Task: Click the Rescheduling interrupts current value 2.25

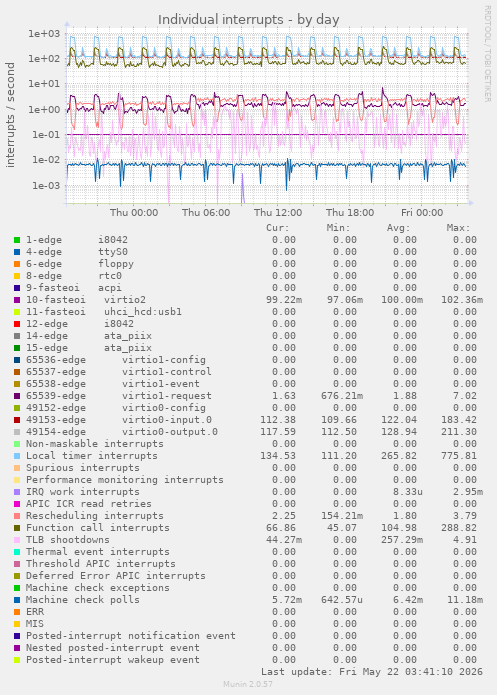Action: click(284, 516)
